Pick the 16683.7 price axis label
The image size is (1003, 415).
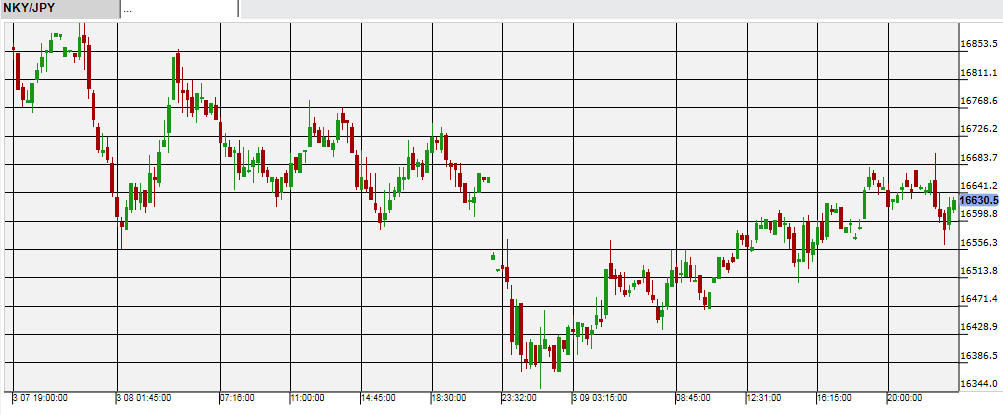pos(979,158)
